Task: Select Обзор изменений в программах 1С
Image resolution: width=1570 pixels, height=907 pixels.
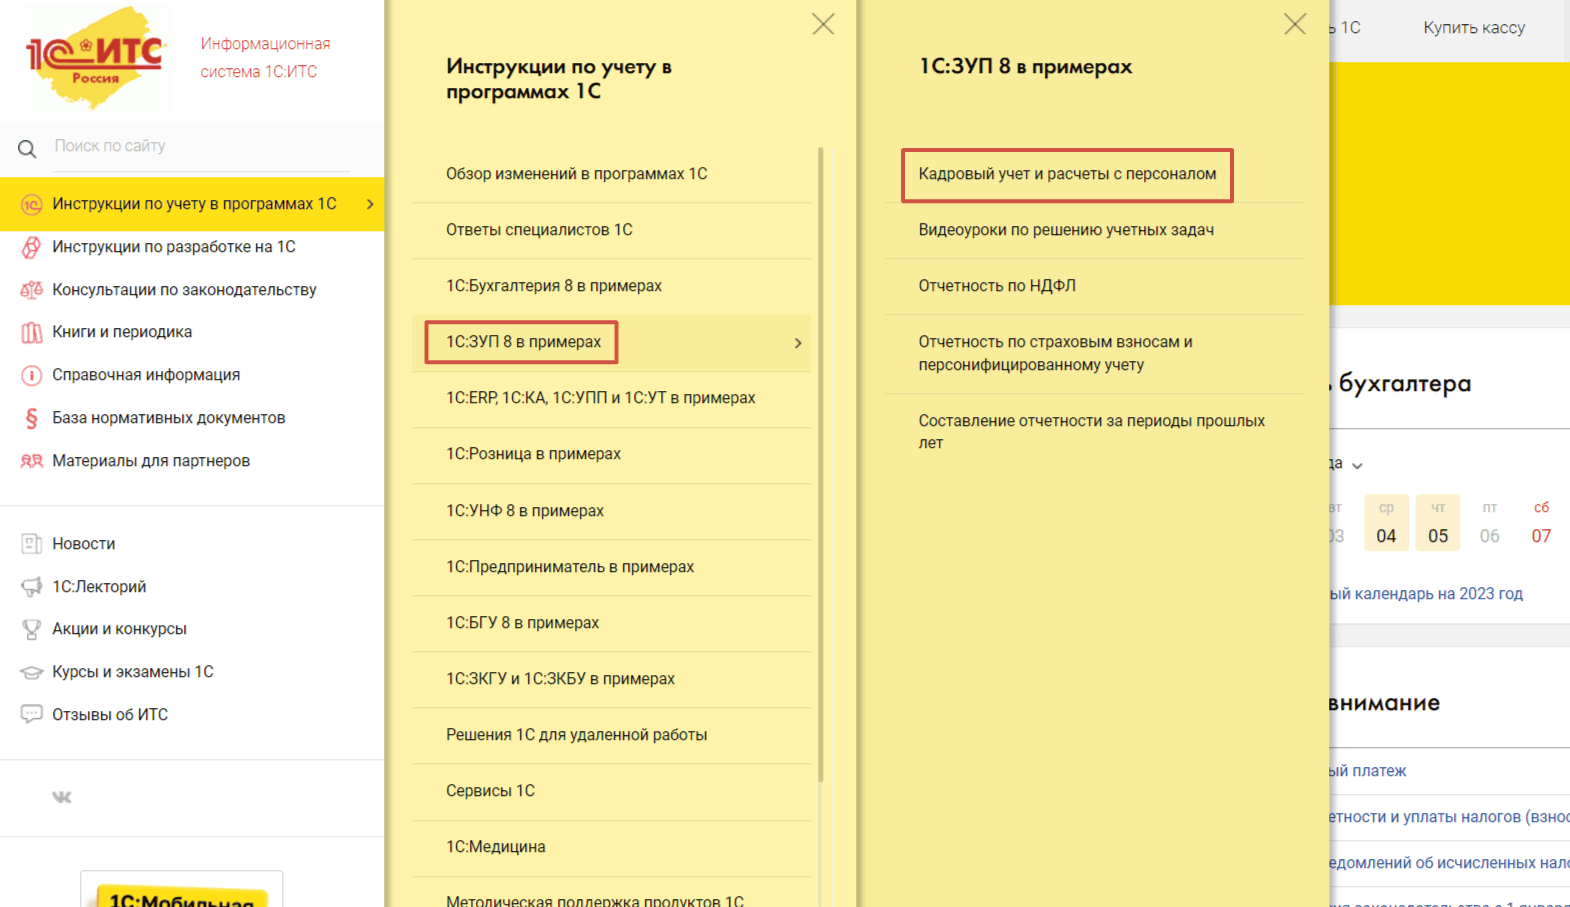Action: point(611,174)
